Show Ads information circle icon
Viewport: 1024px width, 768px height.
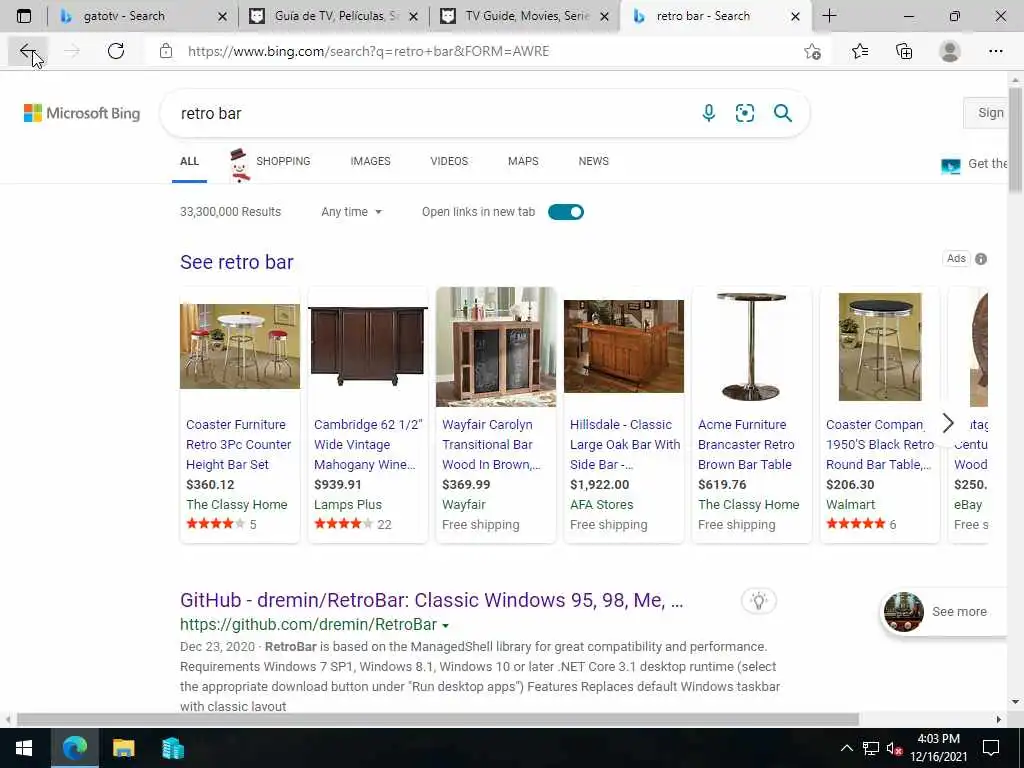[x=981, y=259]
